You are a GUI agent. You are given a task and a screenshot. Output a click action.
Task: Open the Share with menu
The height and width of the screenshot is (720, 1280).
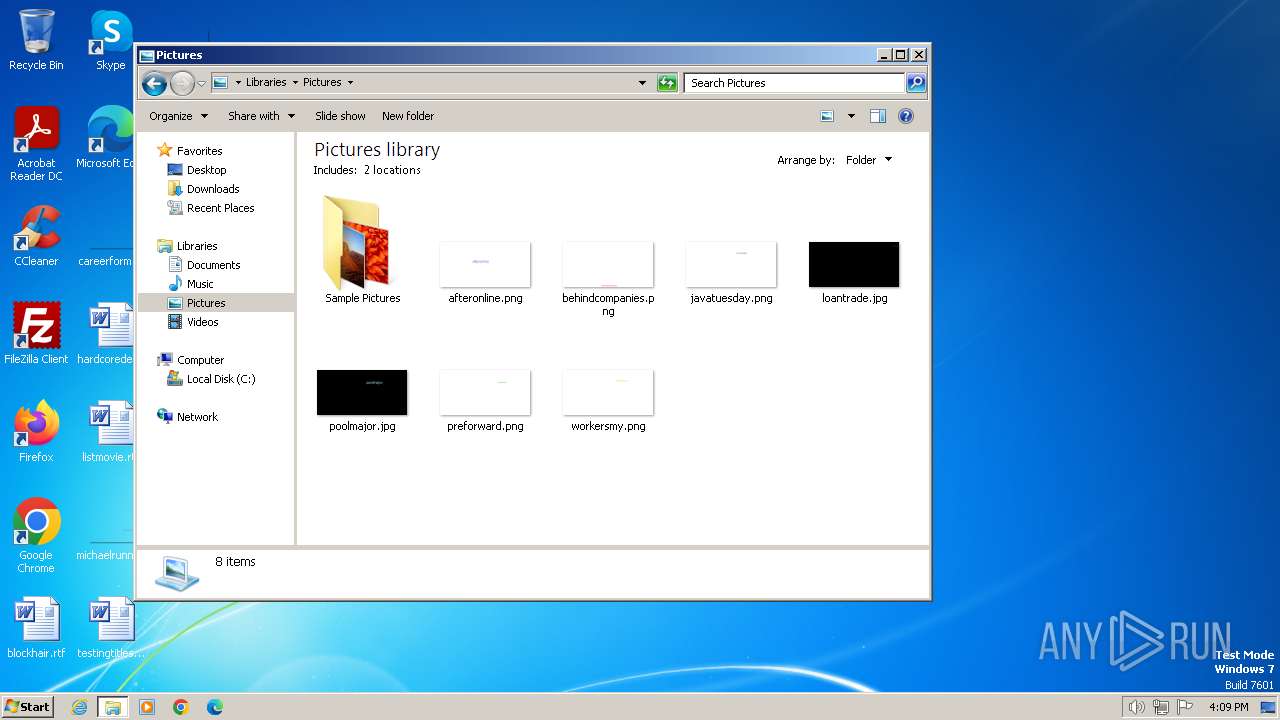(x=261, y=116)
